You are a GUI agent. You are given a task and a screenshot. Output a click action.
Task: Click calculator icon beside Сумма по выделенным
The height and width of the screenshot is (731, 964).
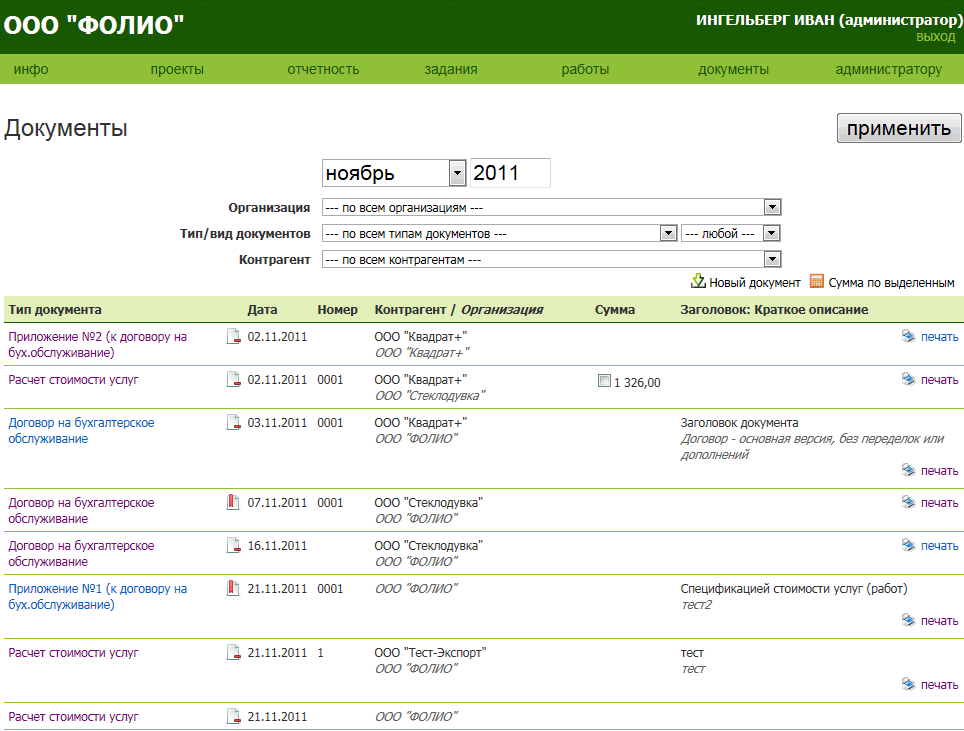tap(816, 282)
